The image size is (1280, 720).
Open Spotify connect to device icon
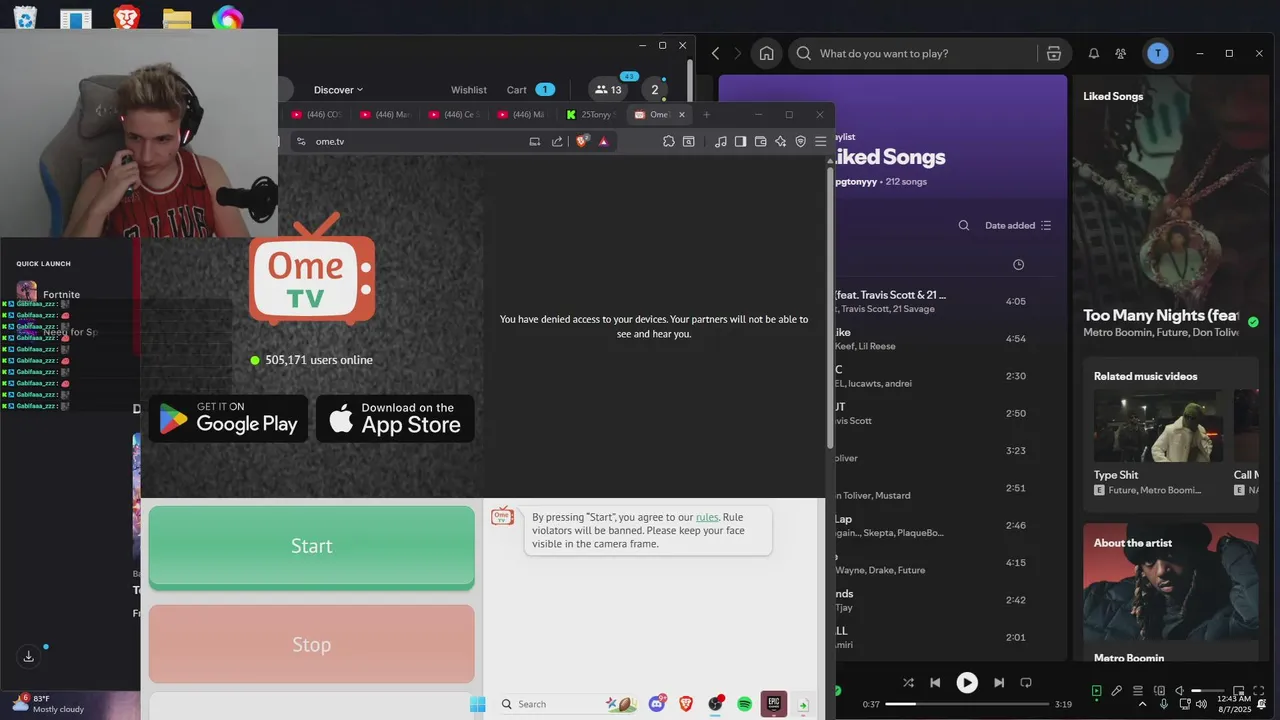point(1159,691)
